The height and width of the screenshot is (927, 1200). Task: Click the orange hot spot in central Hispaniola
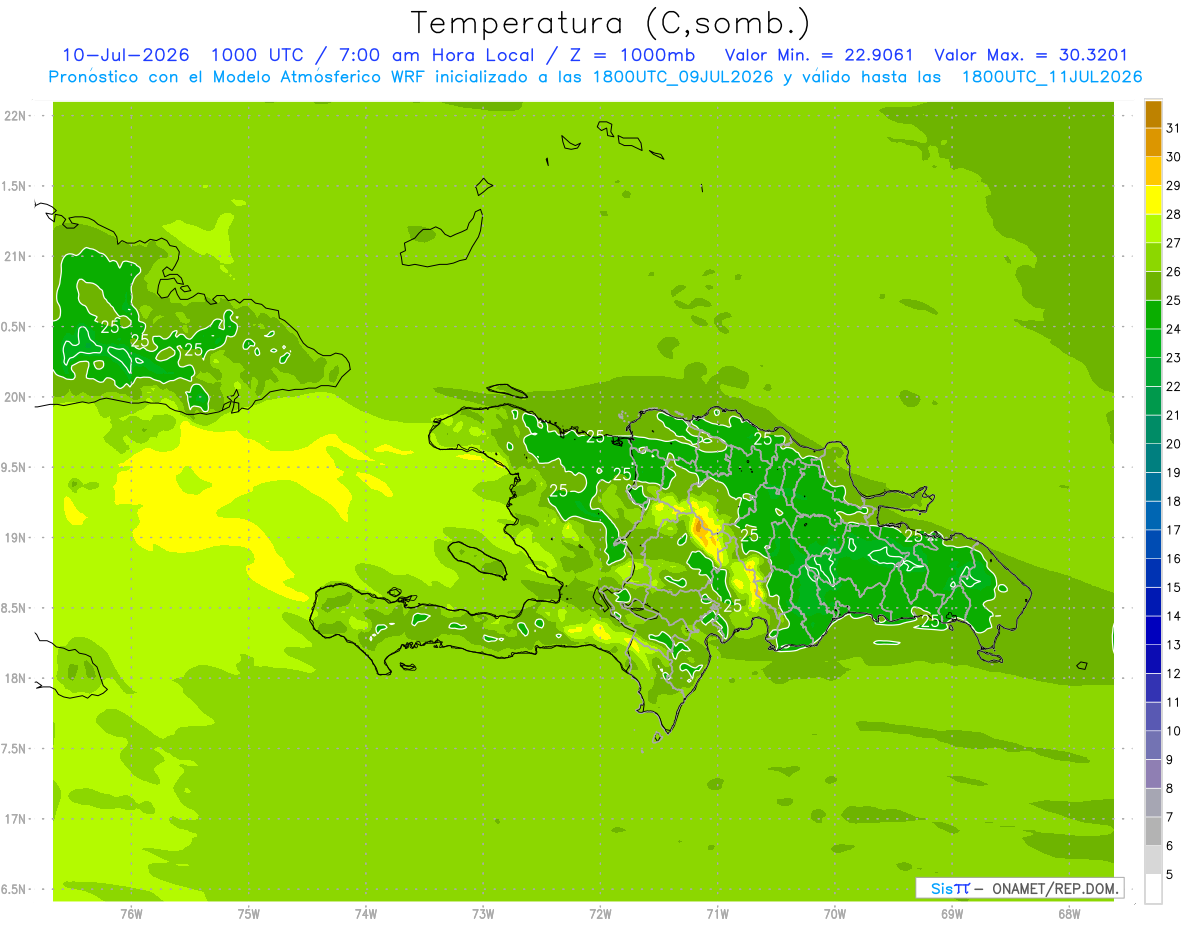[705, 533]
